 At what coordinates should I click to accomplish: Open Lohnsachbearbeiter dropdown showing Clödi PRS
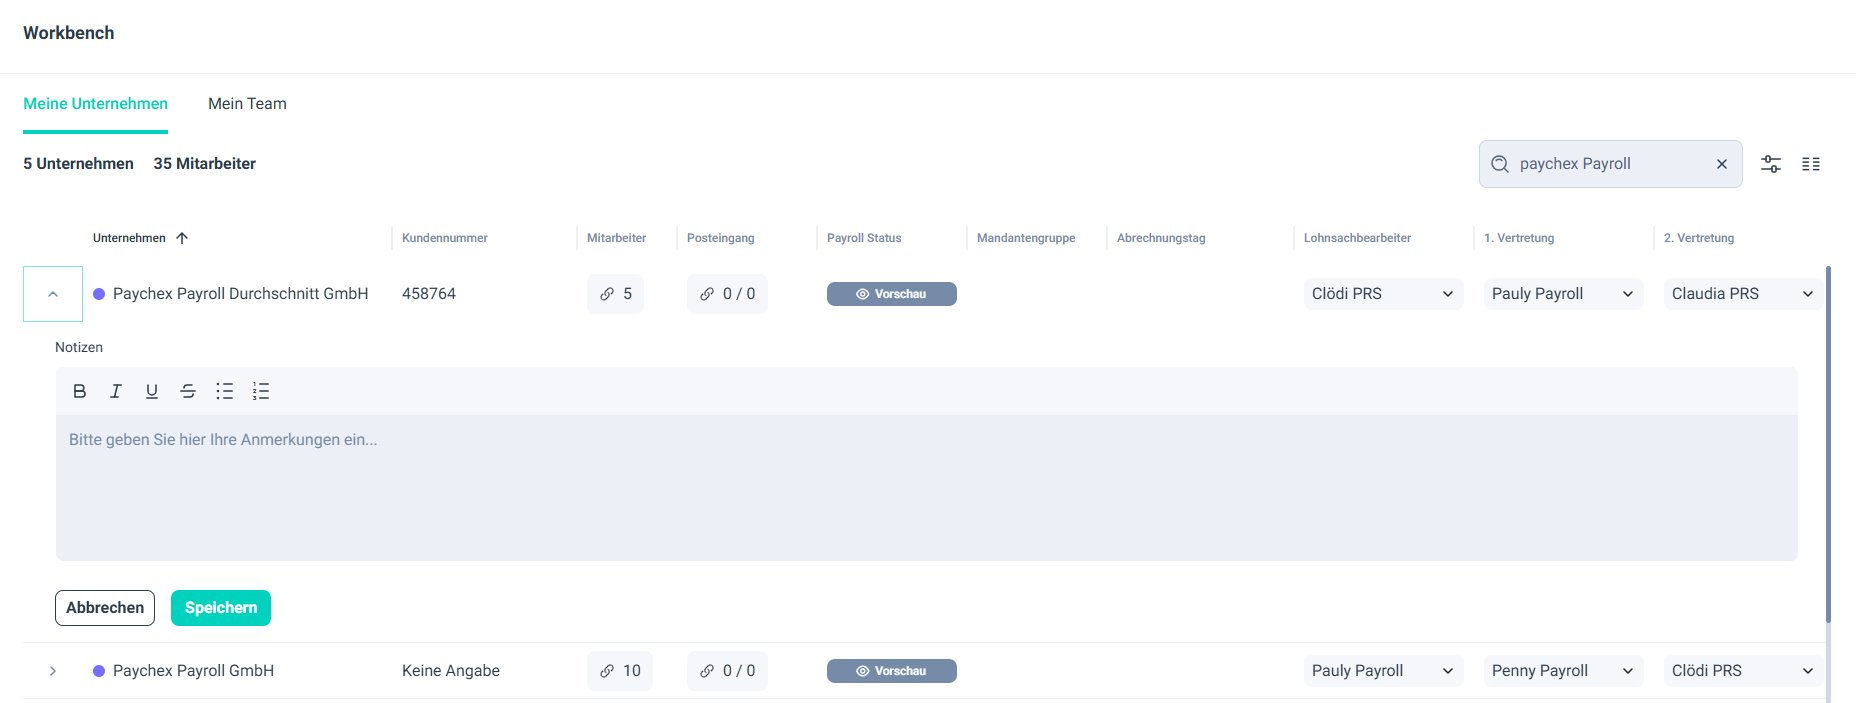point(1382,294)
